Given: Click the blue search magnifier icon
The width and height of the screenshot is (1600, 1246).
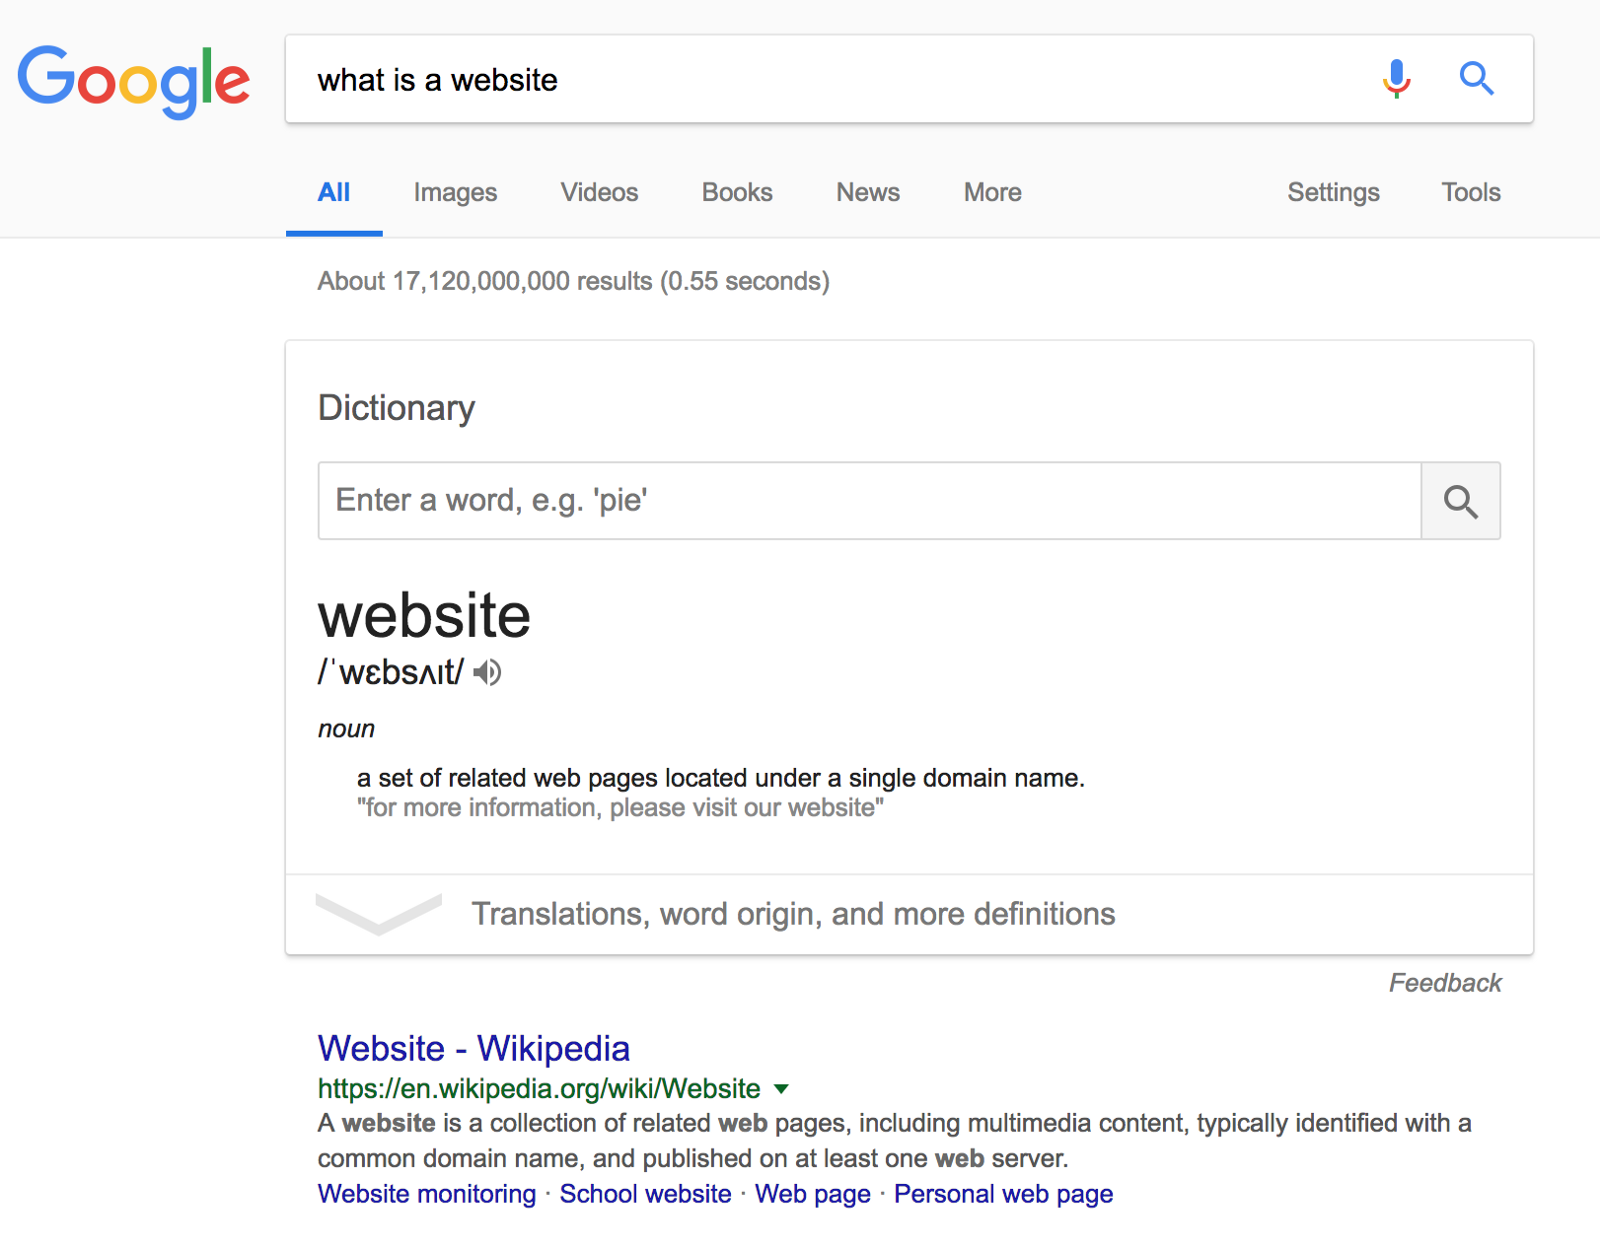Looking at the screenshot, I should 1476,79.
